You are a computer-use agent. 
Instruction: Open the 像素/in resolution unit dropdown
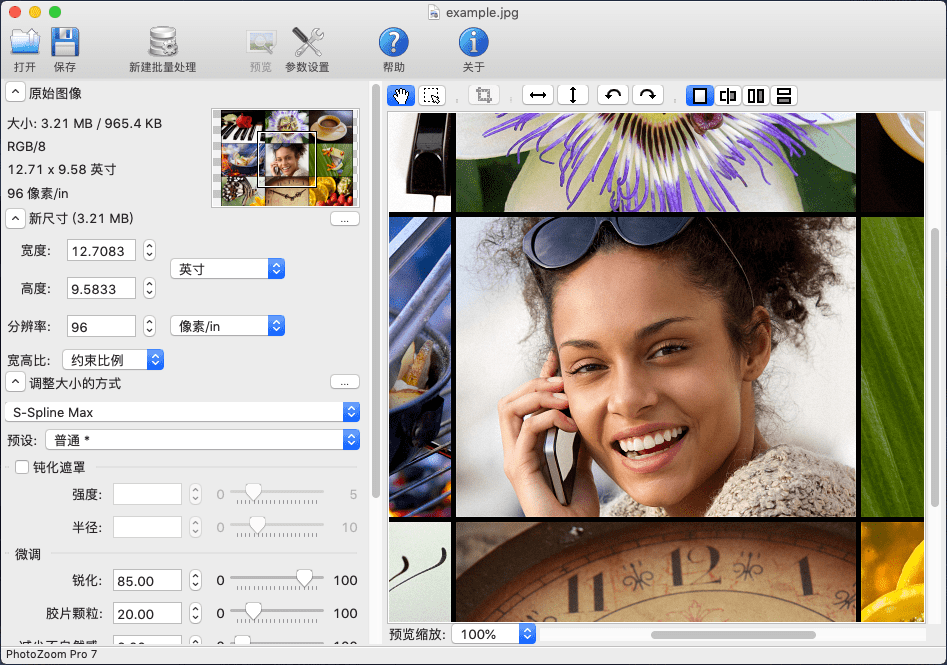[x=228, y=326]
